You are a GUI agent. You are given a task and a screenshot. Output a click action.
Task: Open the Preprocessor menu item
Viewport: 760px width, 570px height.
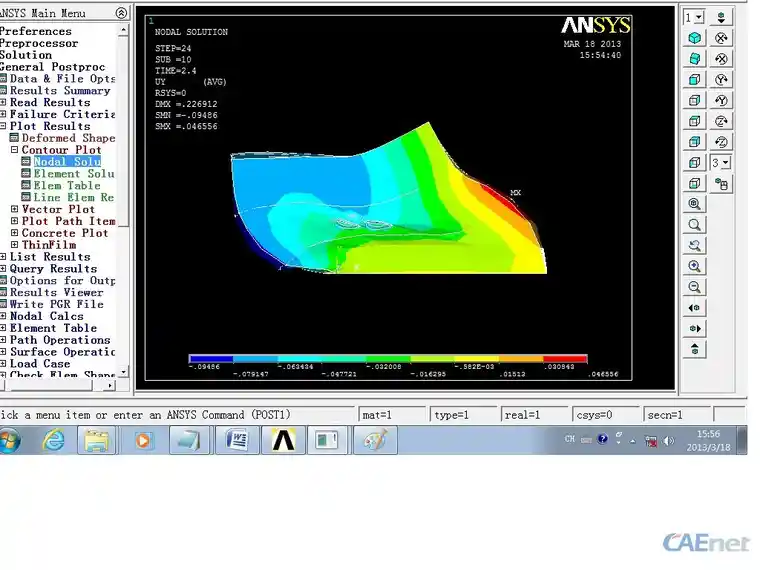tap(39, 43)
